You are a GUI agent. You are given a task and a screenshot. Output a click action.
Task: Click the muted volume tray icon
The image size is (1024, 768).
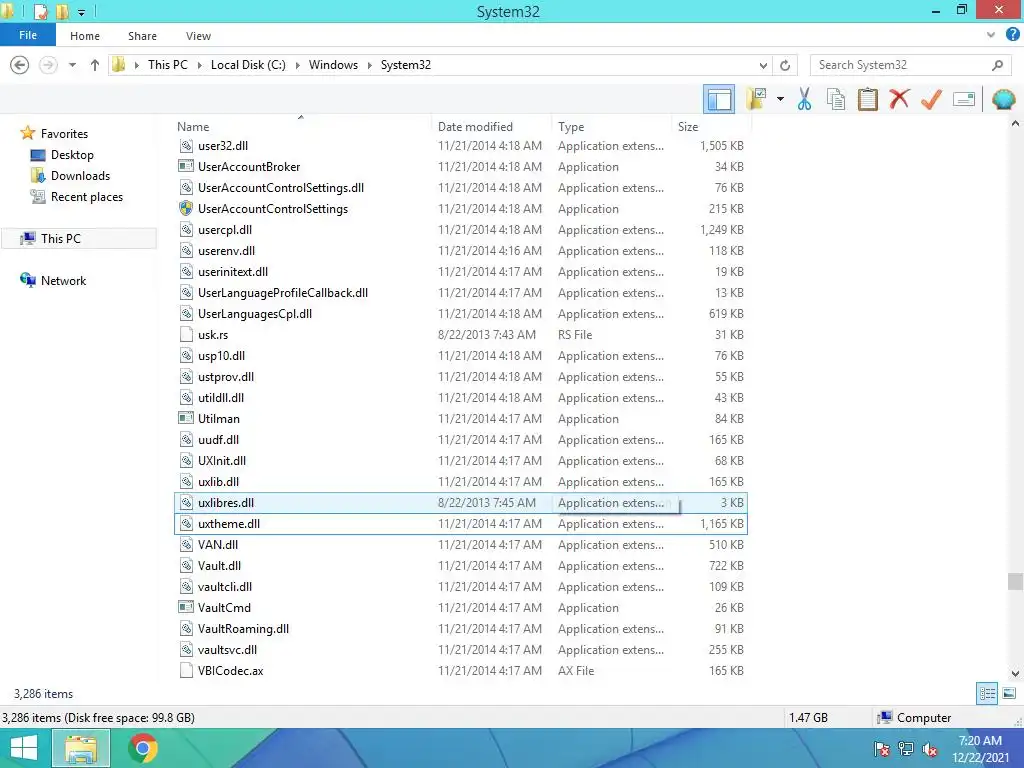click(x=929, y=749)
